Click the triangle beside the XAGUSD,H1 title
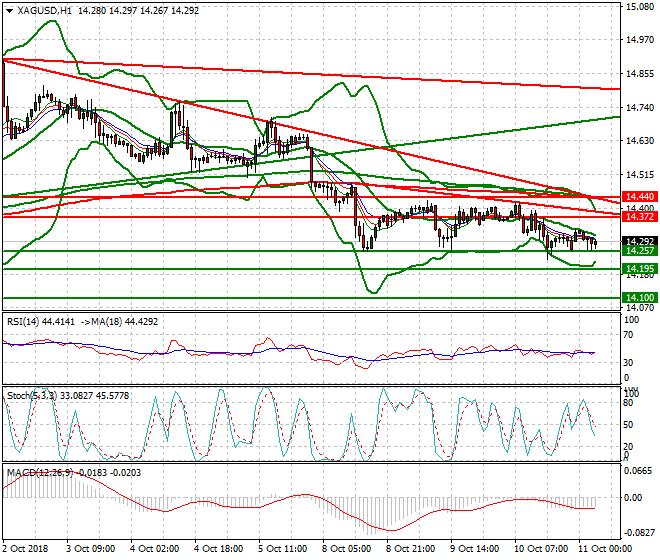 (x=9, y=11)
